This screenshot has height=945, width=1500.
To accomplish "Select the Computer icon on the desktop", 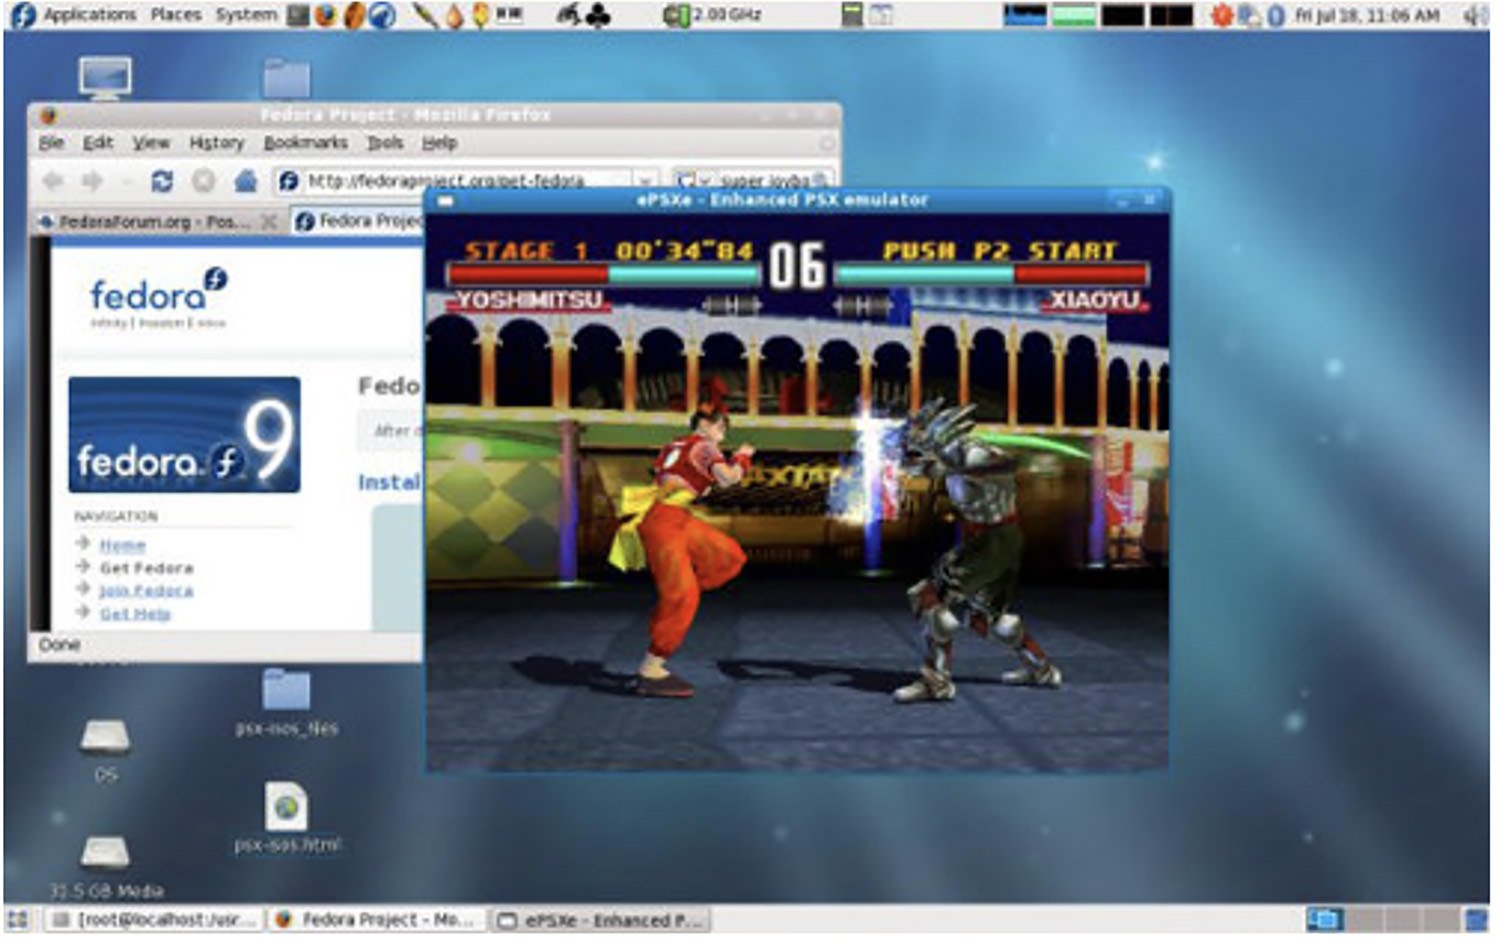I will coord(105,77).
